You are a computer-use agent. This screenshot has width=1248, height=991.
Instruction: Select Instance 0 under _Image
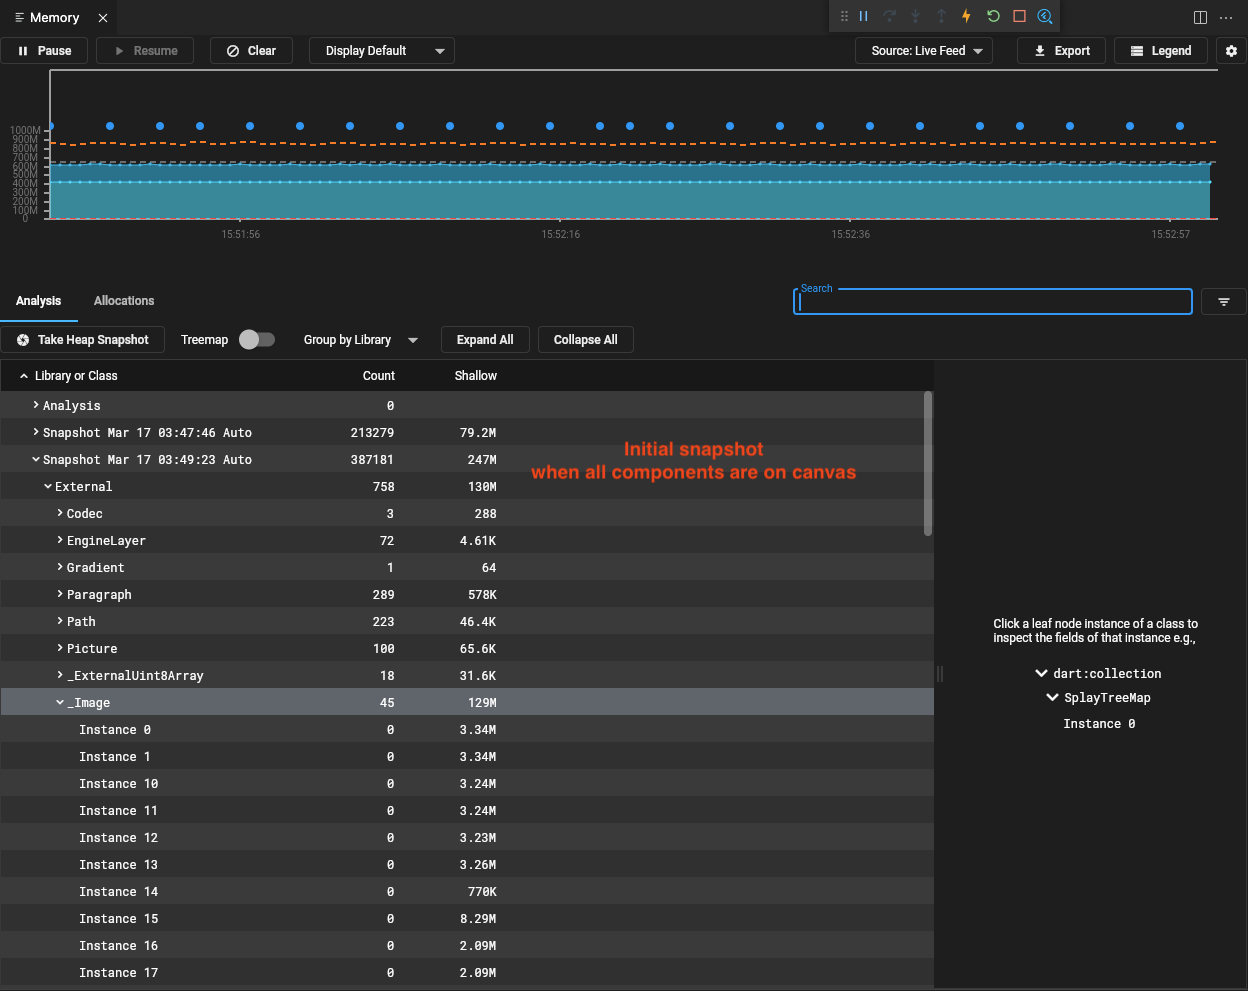(467, 730)
